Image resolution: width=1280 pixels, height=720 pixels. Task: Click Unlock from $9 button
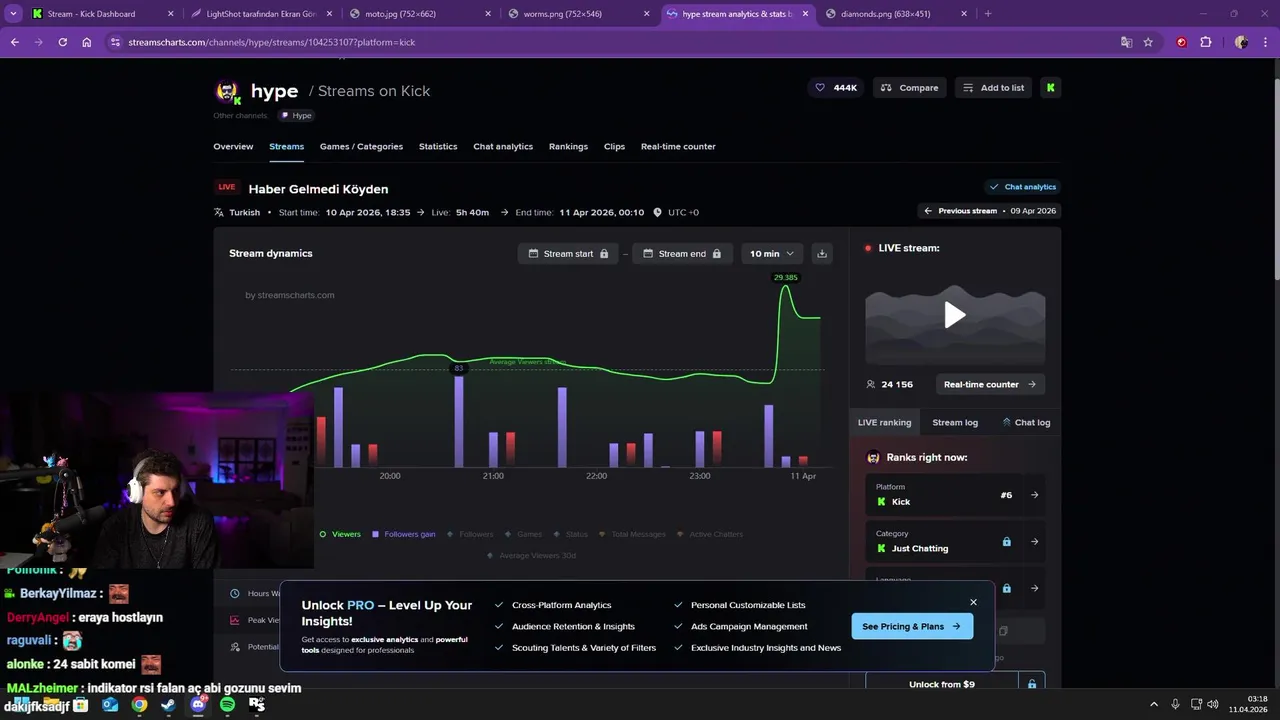[942, 684]
